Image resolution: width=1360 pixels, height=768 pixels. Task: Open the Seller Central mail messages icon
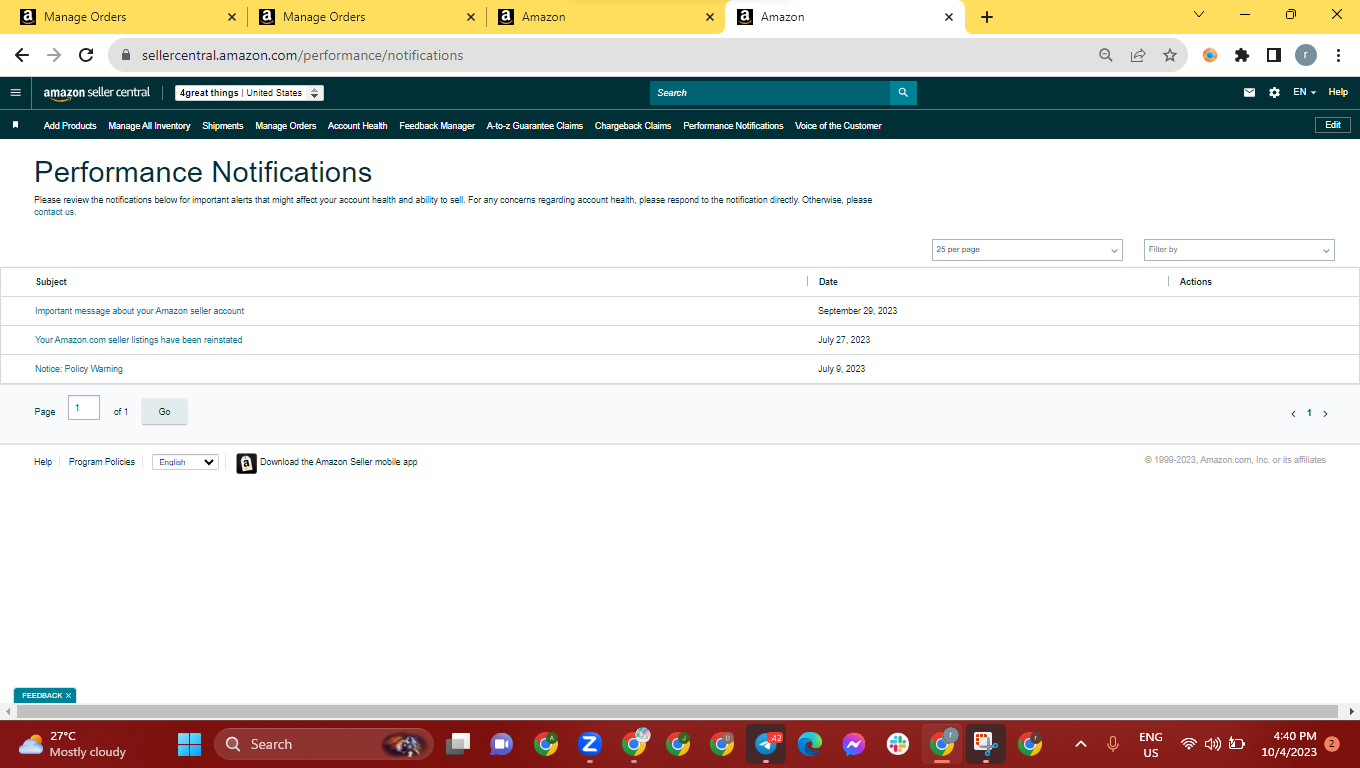(x=1249, y=93)
